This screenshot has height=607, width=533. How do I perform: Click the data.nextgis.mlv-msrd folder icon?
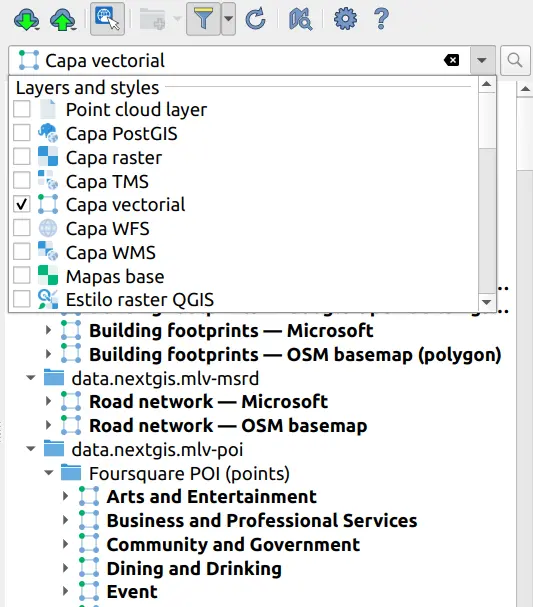(54, 377)
